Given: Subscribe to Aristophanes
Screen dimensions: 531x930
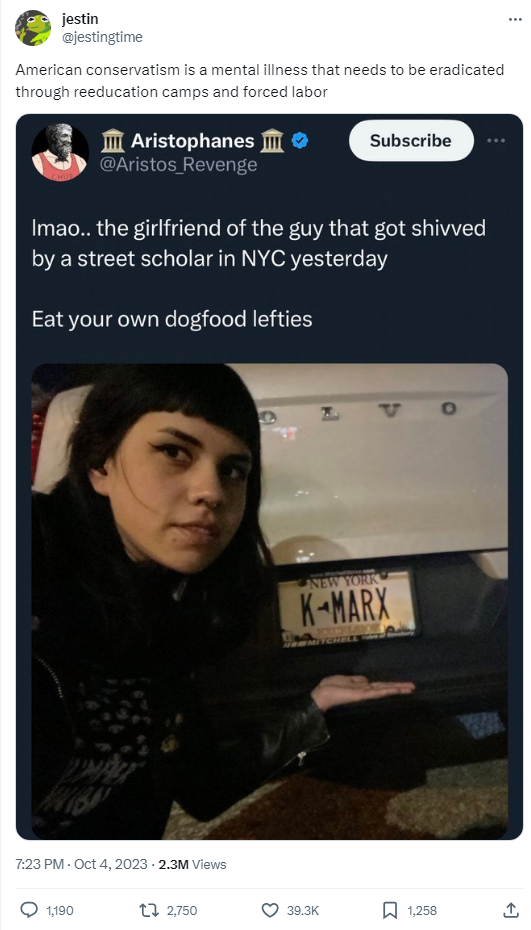Looking at the screenshot, I should (411, 141).
